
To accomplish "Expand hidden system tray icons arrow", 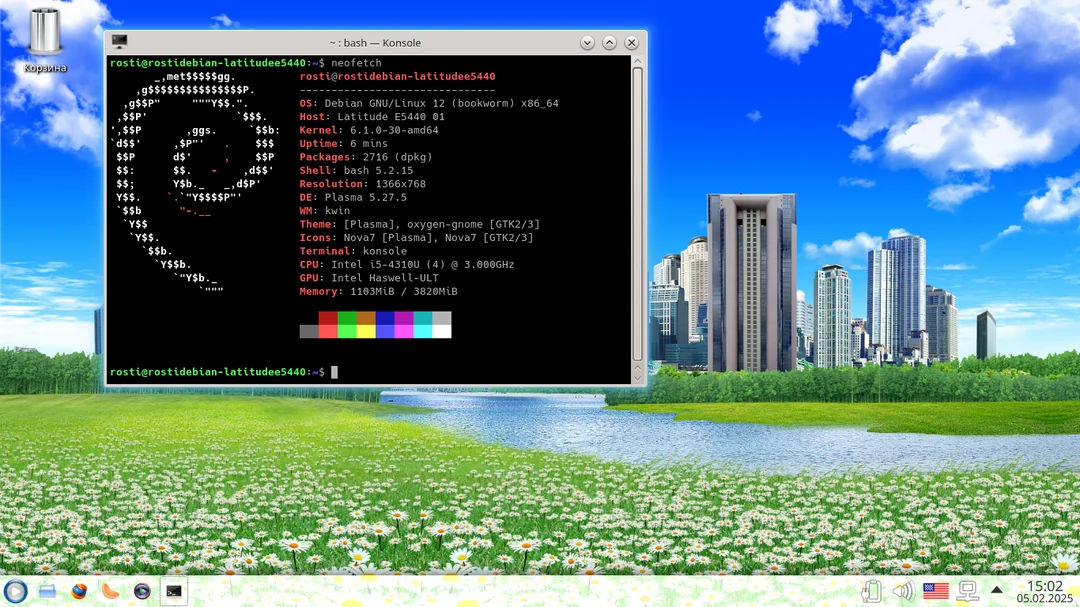I will (997, 590).
